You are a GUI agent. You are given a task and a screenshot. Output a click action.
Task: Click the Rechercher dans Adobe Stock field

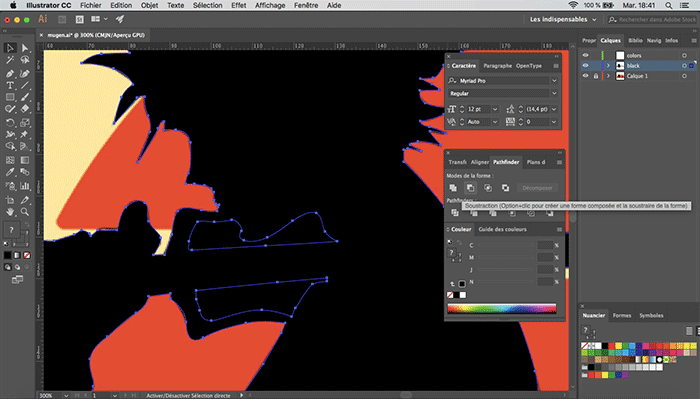point(652,19)
